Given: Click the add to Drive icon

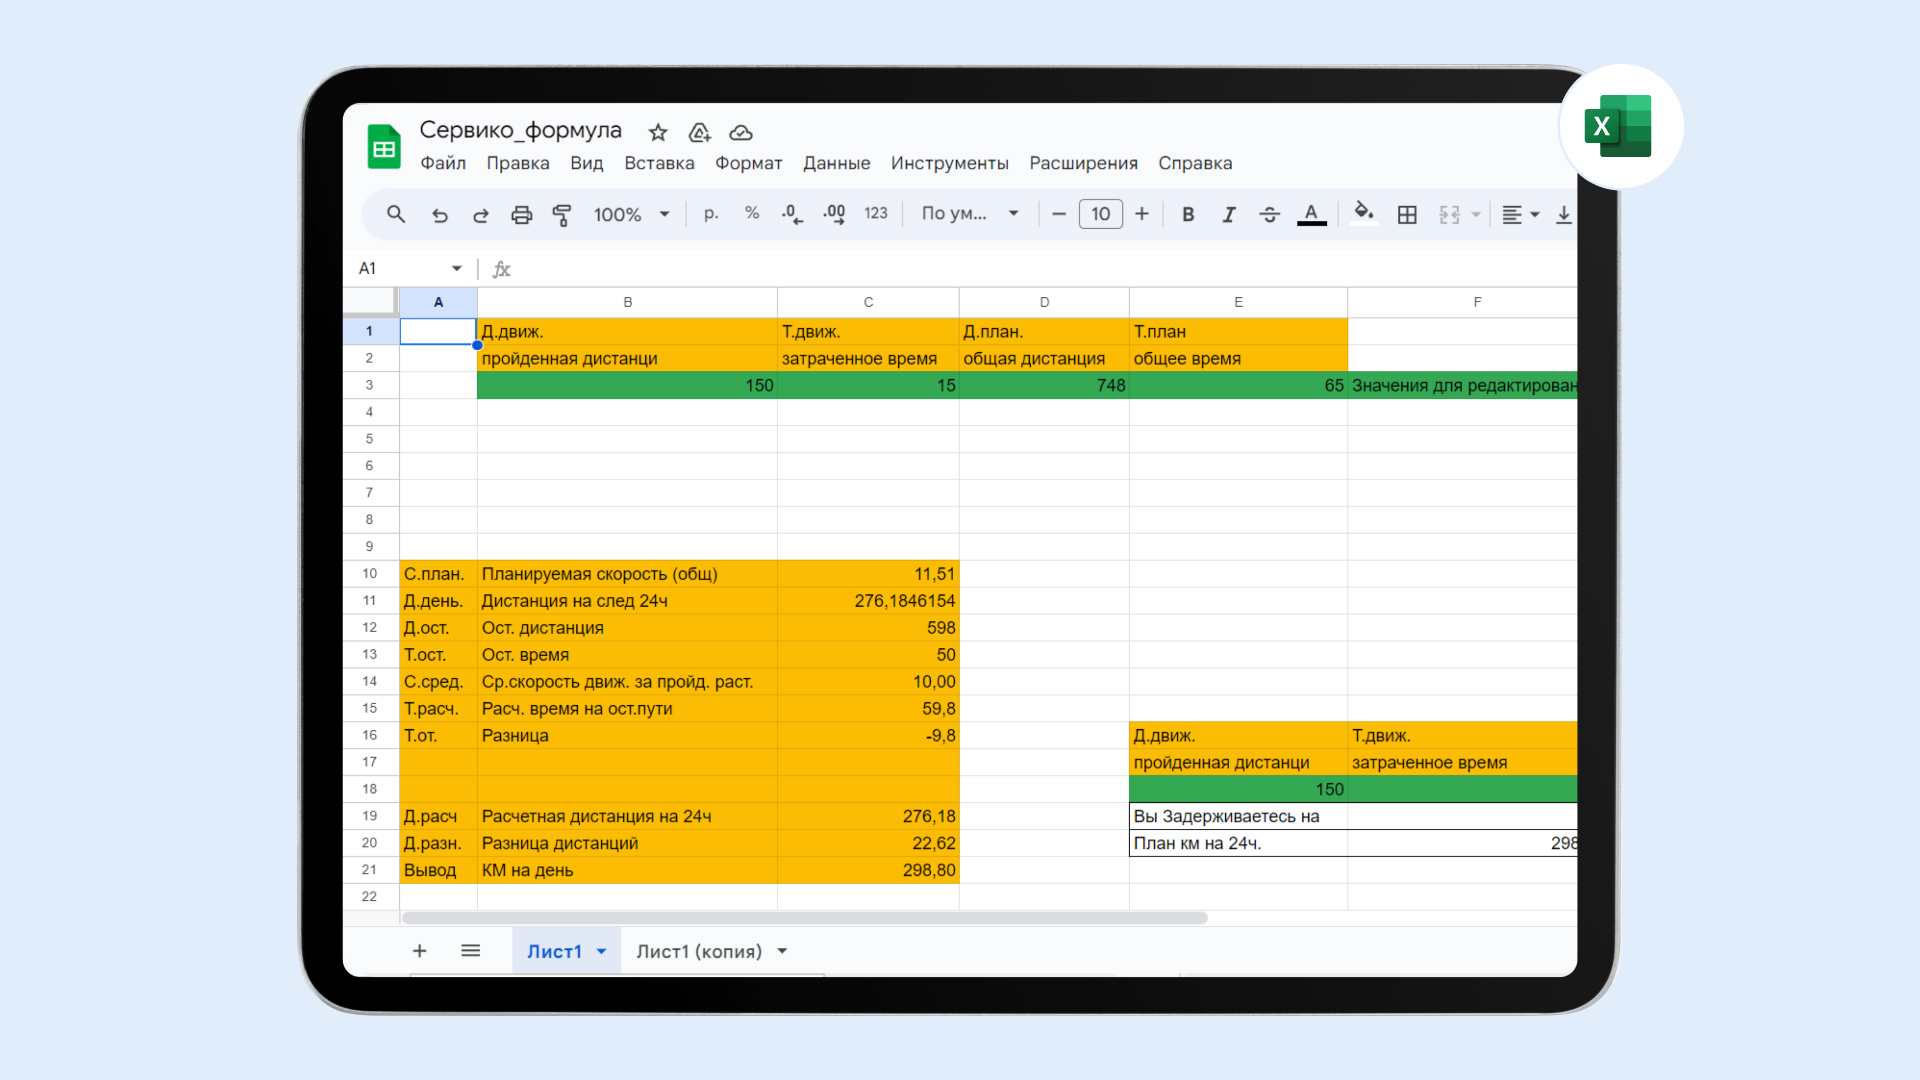Looking at the screenshot, I should (699, 132).
